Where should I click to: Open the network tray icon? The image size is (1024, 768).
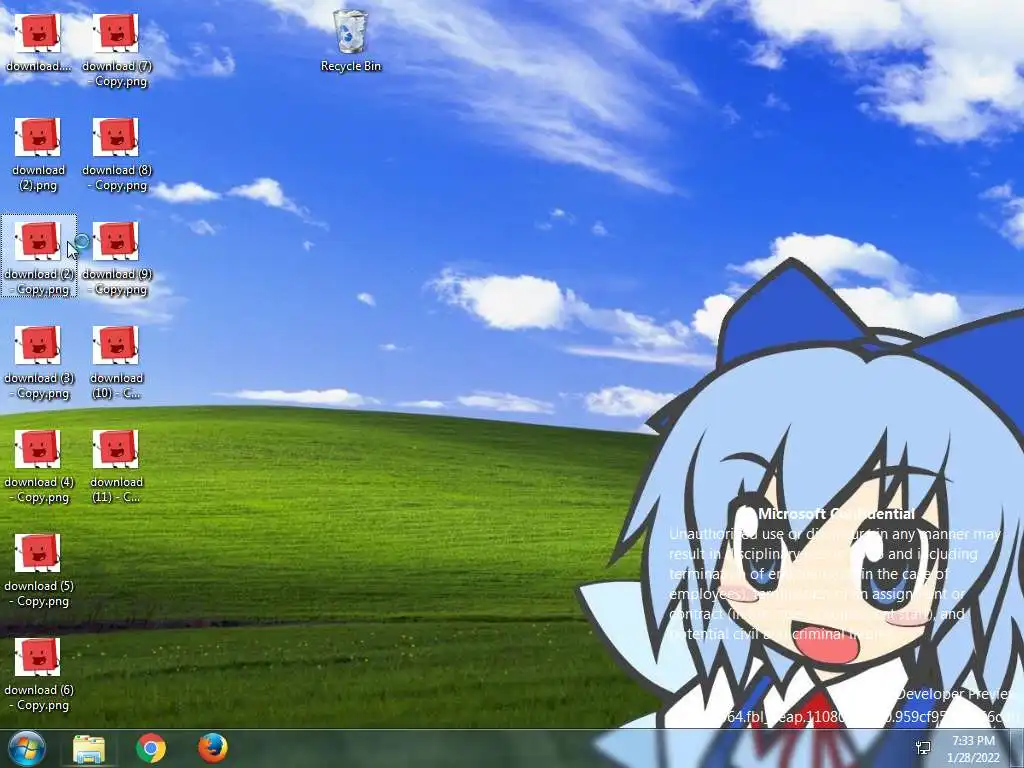[923, 748]
